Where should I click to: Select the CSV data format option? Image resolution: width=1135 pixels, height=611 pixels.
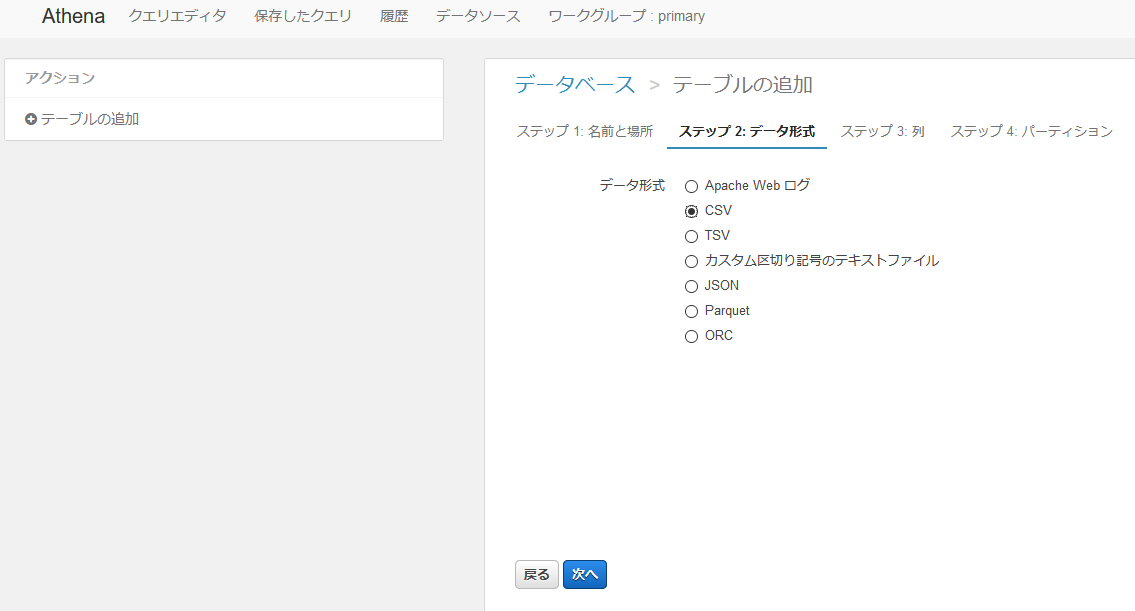(x=691, y=211)
